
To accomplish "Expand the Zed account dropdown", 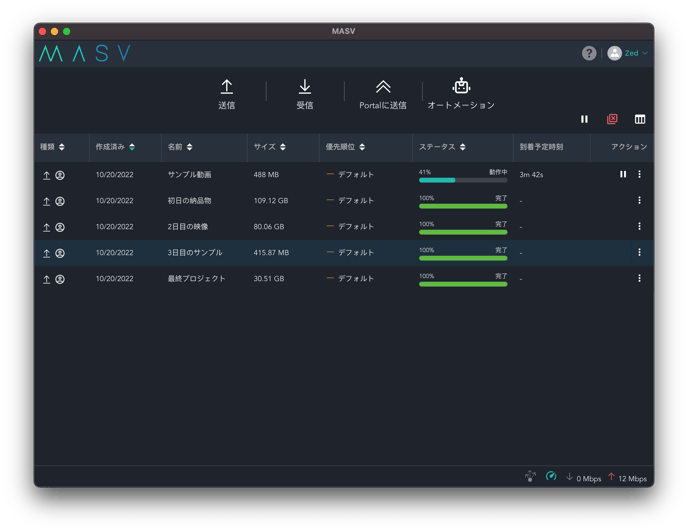I will tap(636, 53).
